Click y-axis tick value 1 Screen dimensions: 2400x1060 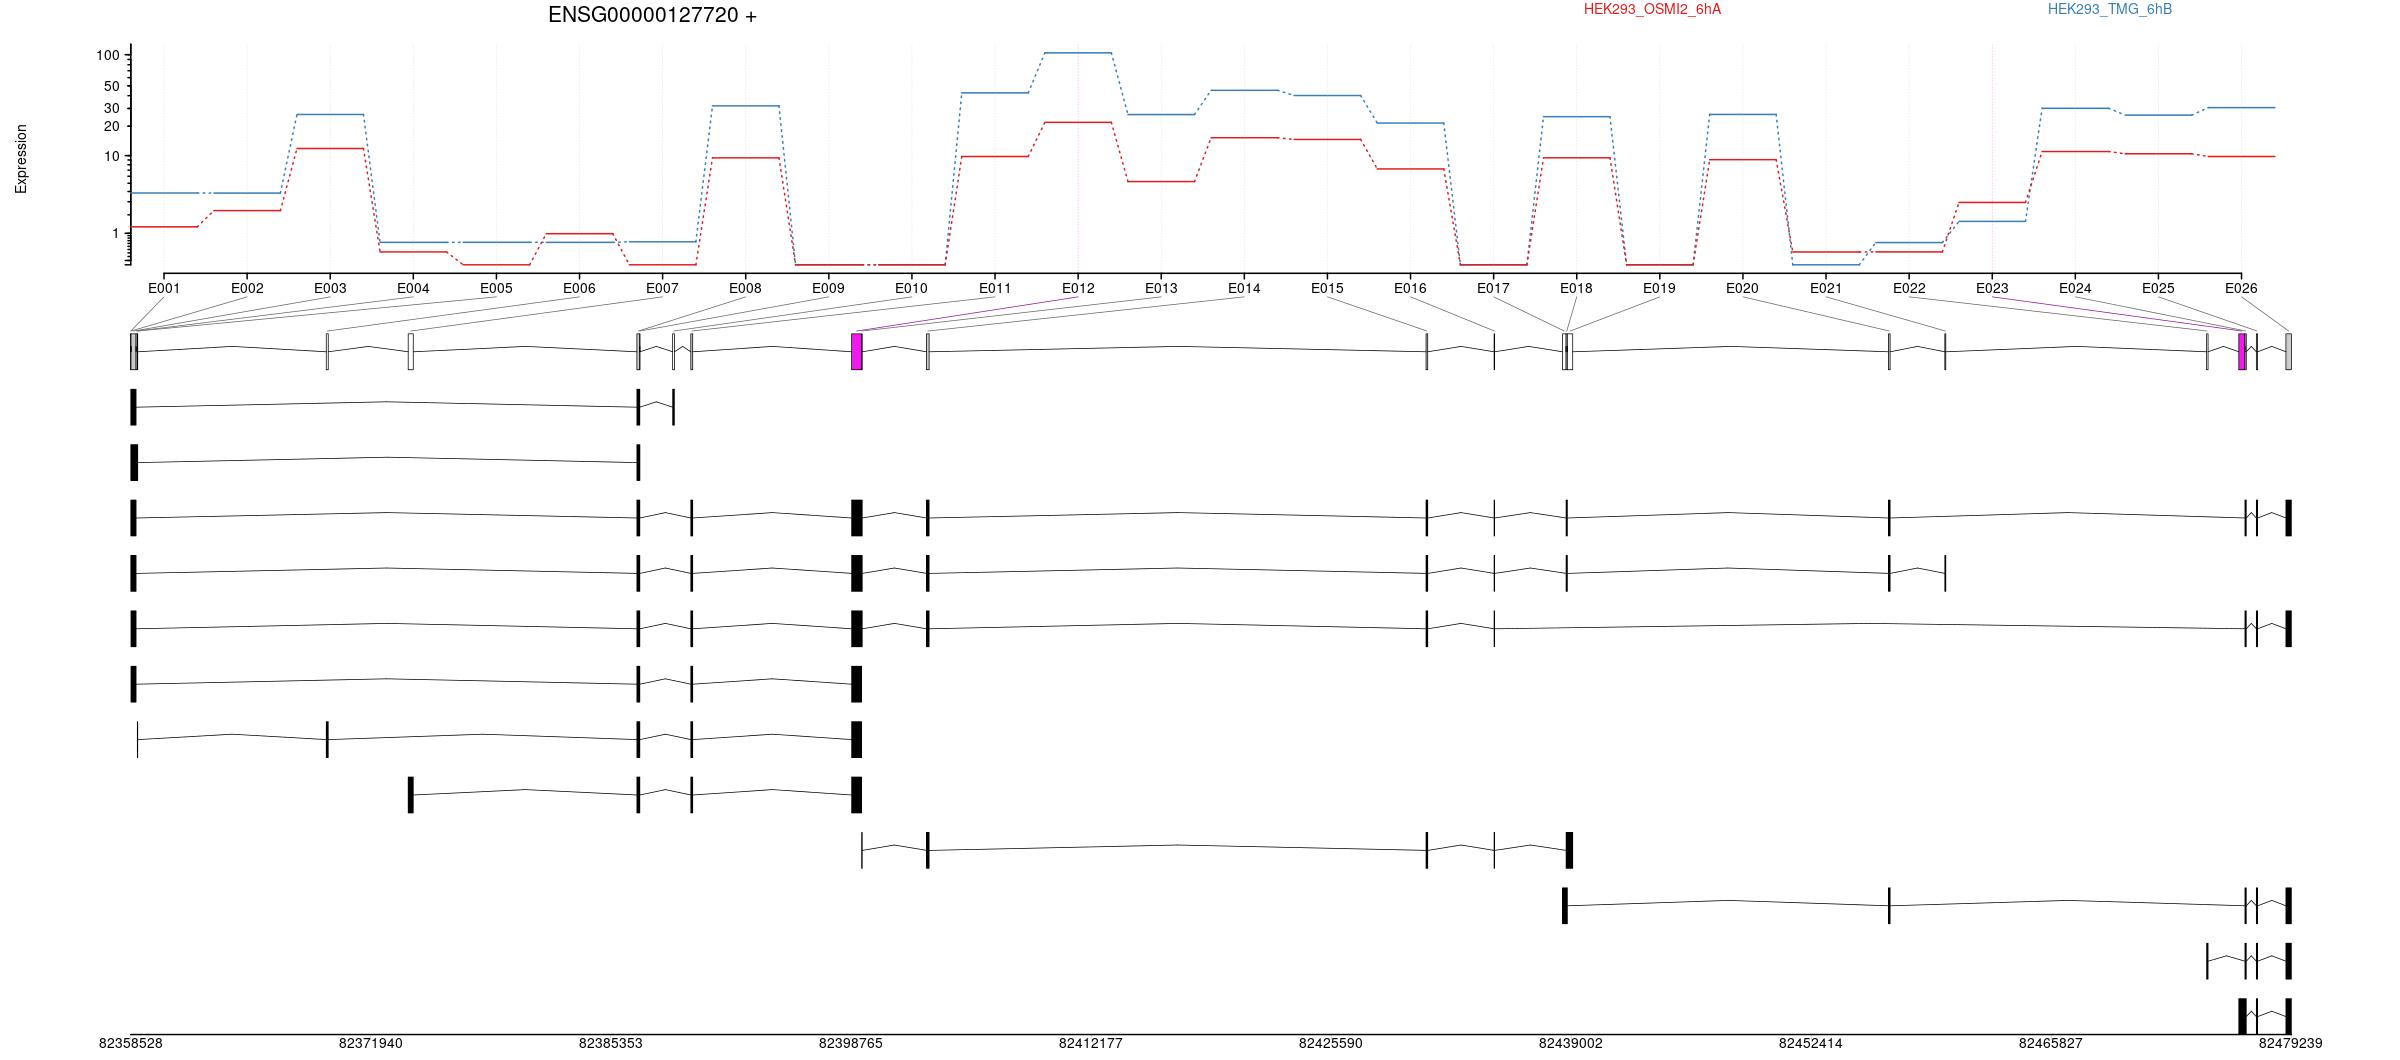(x=116, y=233)
